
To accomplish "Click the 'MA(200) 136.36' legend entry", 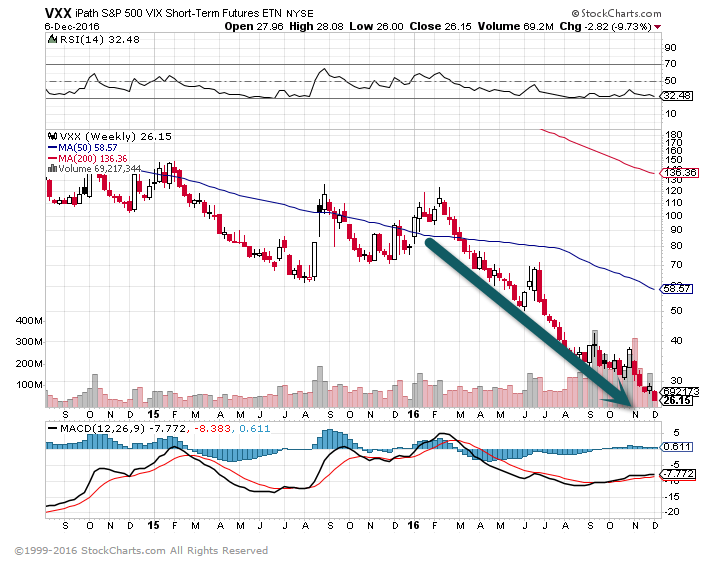I will click(x=93, y=158).
